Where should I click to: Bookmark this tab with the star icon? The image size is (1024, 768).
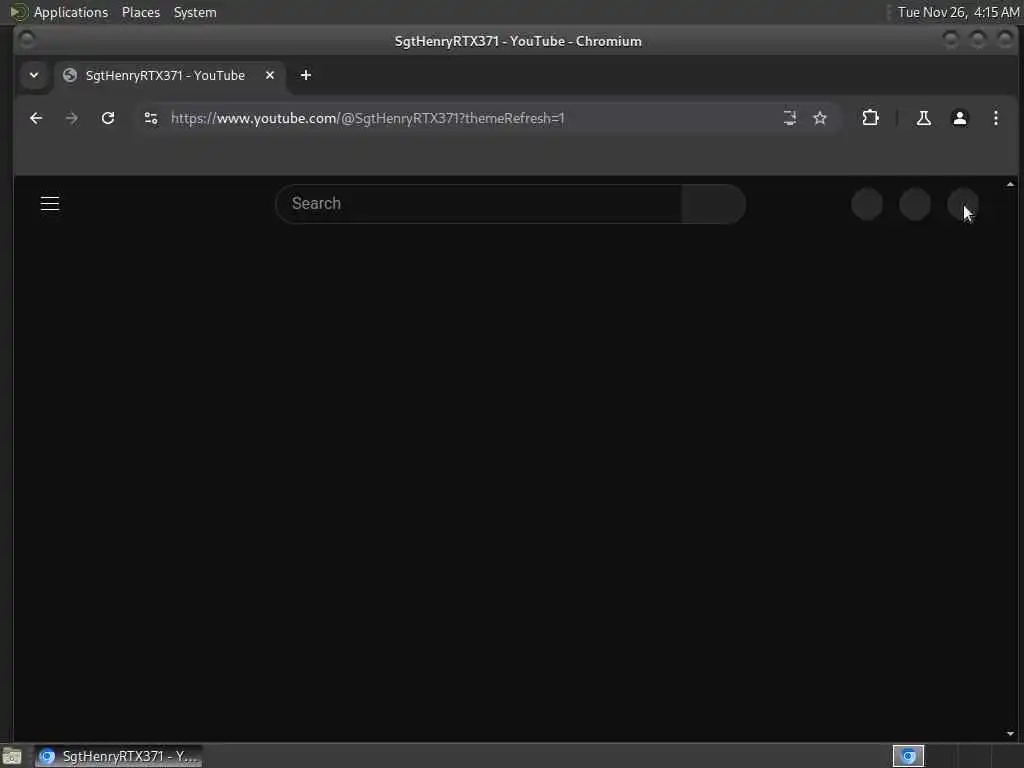[x=820, y=118]
